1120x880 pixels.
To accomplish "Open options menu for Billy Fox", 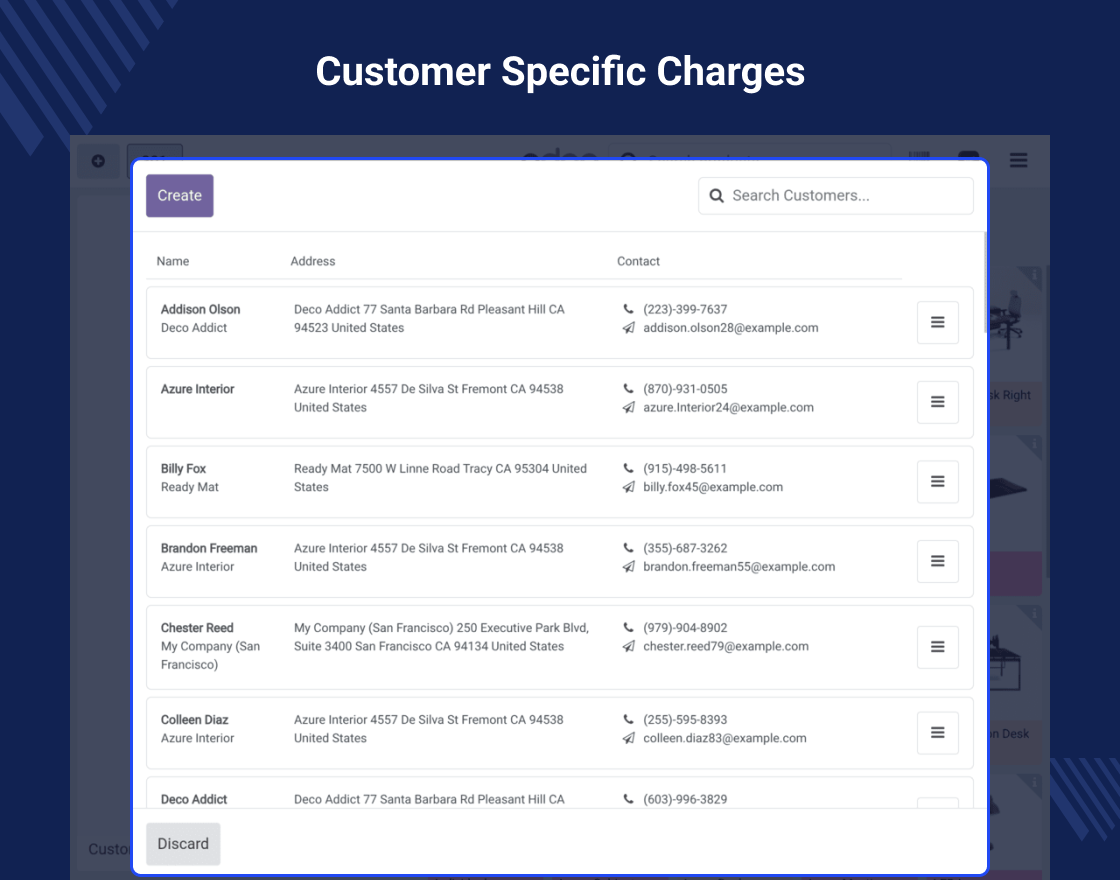I will click(x=938, y=482).
